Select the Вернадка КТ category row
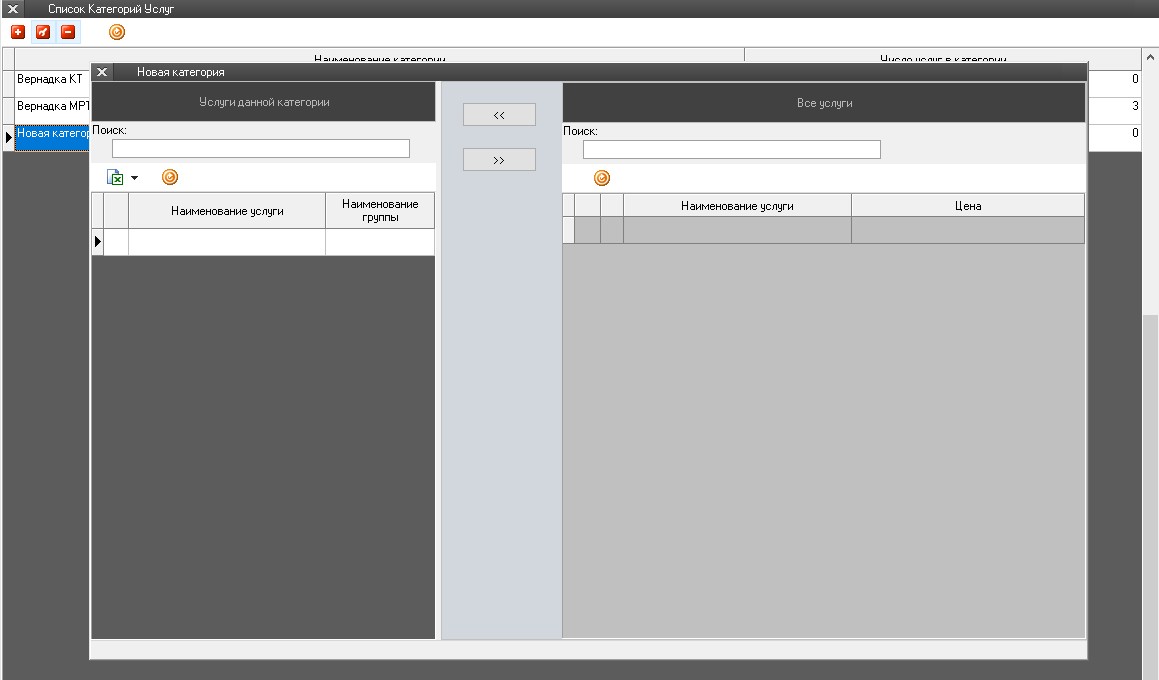Image resolution: width=1159 pixels, height=680 pixels. (x=50, y=79)
